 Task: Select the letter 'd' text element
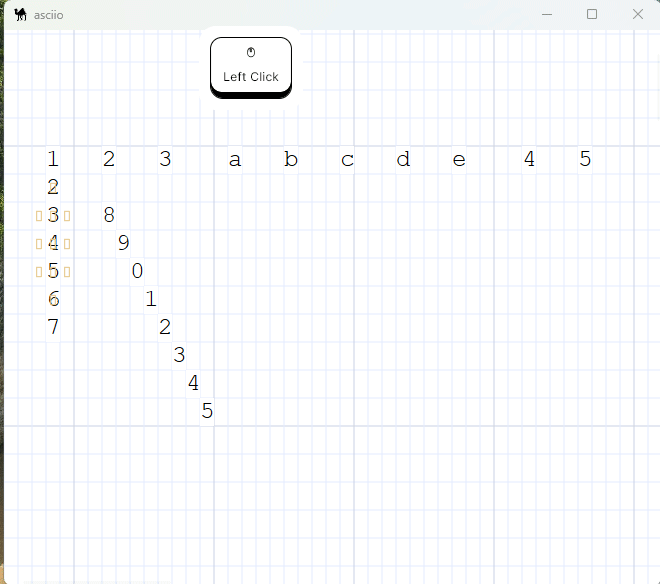click(403, 160)
